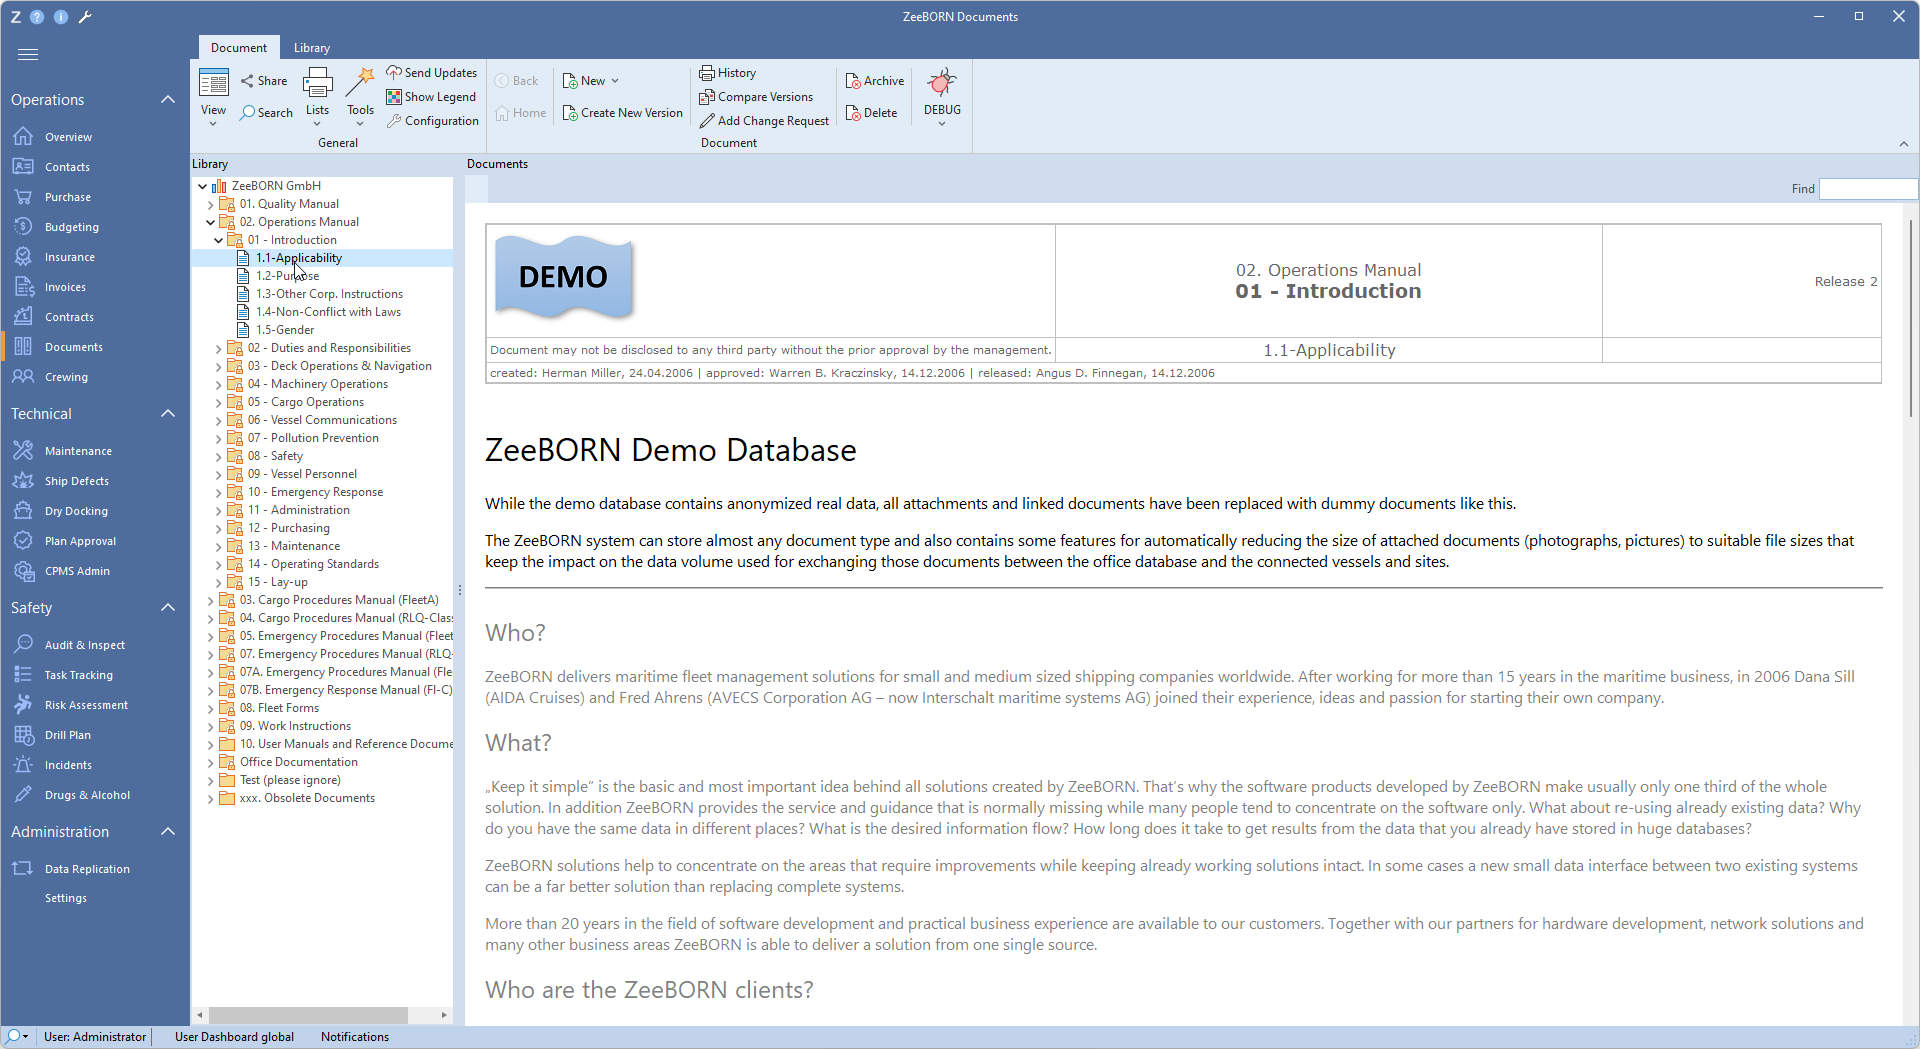Open document History
Image resolution: width=1920 pixels, height=1049 pixels.
(x=728, y=73)
